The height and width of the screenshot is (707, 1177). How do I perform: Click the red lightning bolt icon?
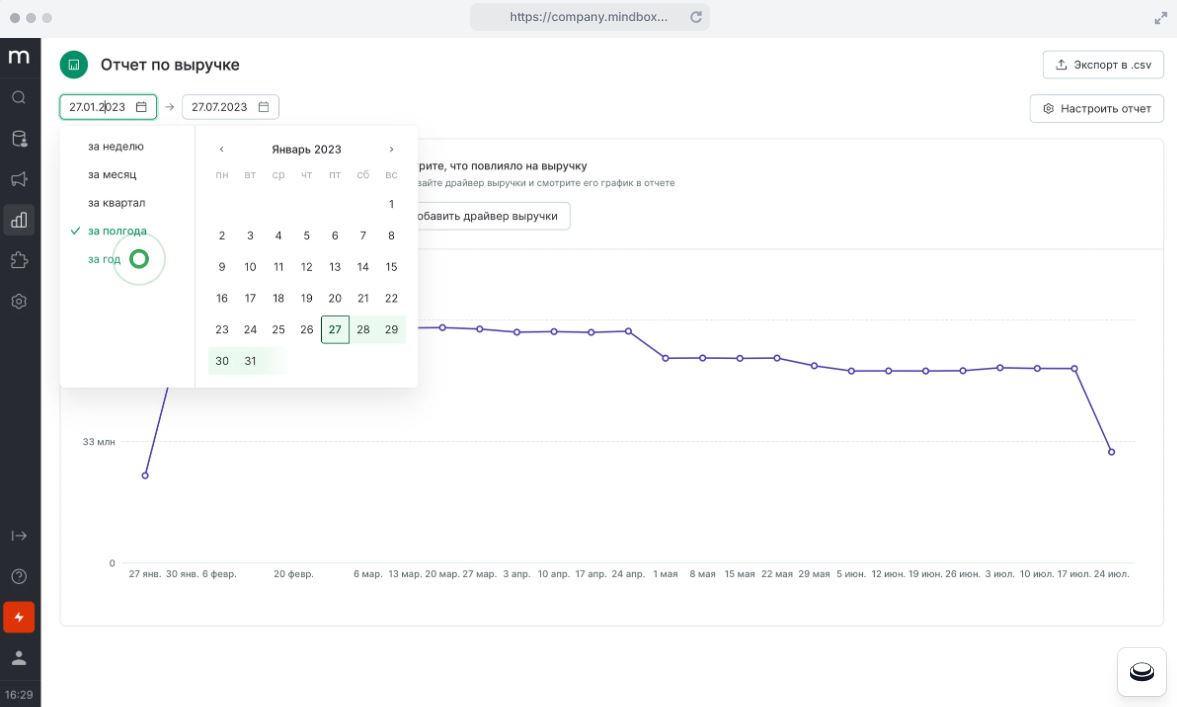coord(19,617)
